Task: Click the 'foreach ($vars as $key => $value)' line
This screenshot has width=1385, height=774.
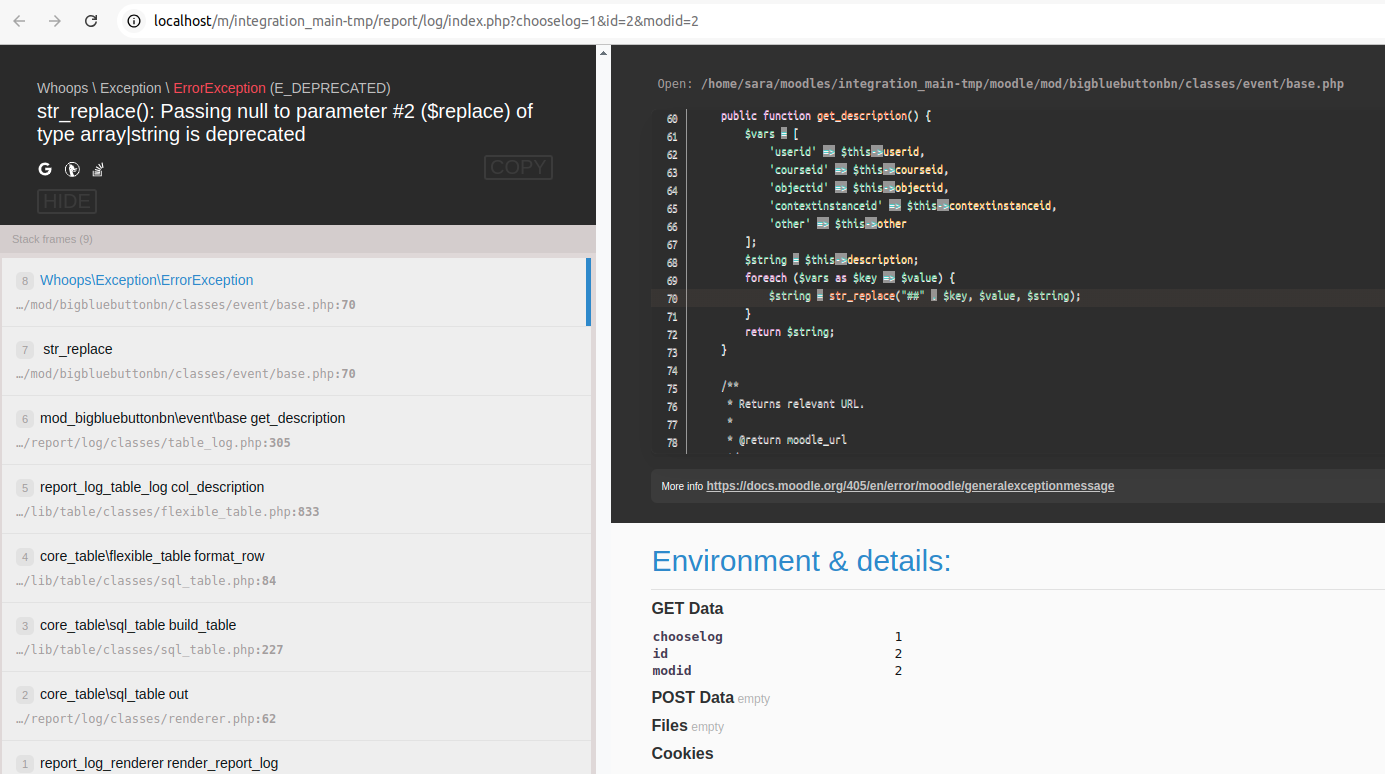Action: (x=850, y=278)
